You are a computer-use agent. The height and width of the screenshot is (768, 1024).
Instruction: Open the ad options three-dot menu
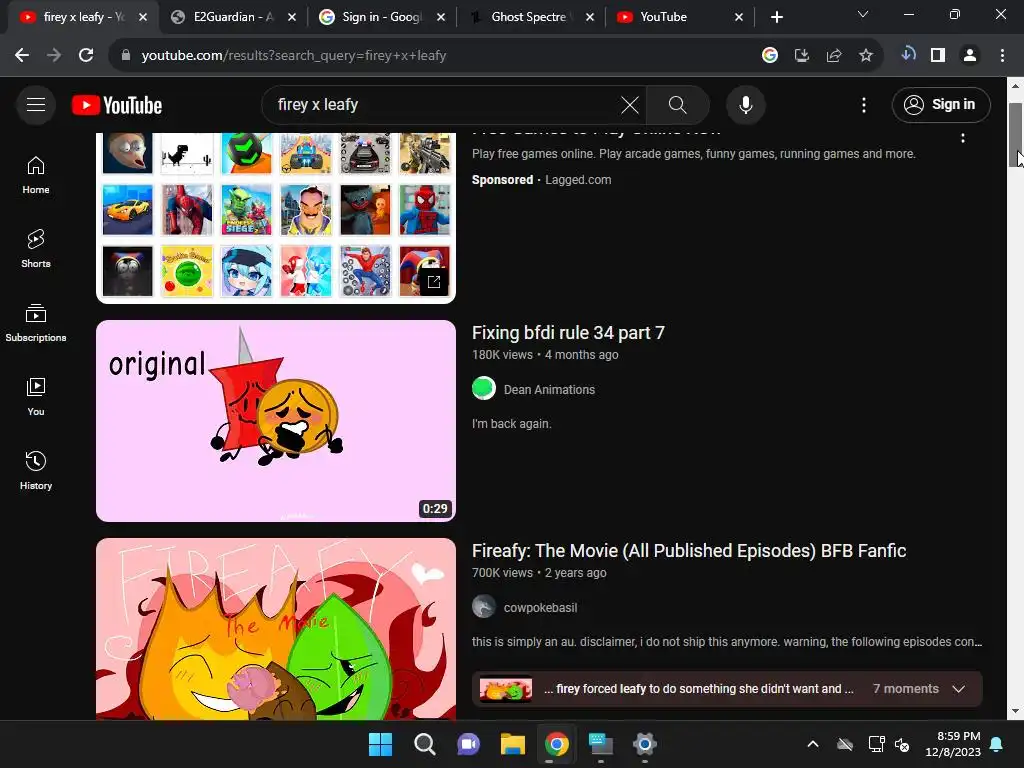click(x=963, y=138)
